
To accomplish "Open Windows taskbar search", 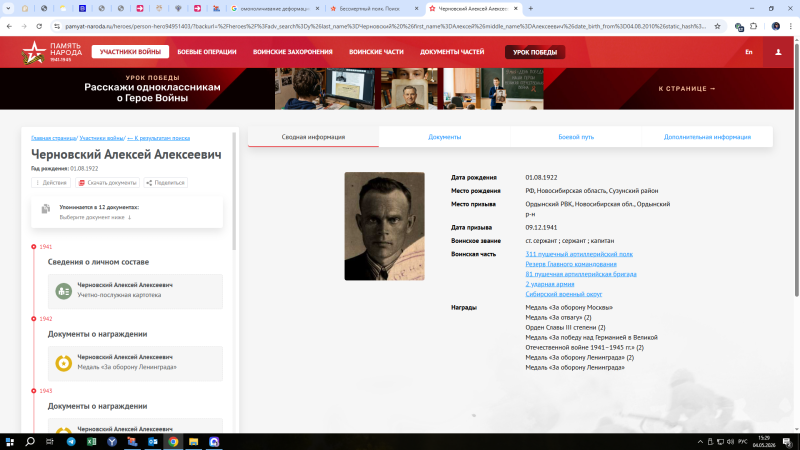I will tap(30, 442).
